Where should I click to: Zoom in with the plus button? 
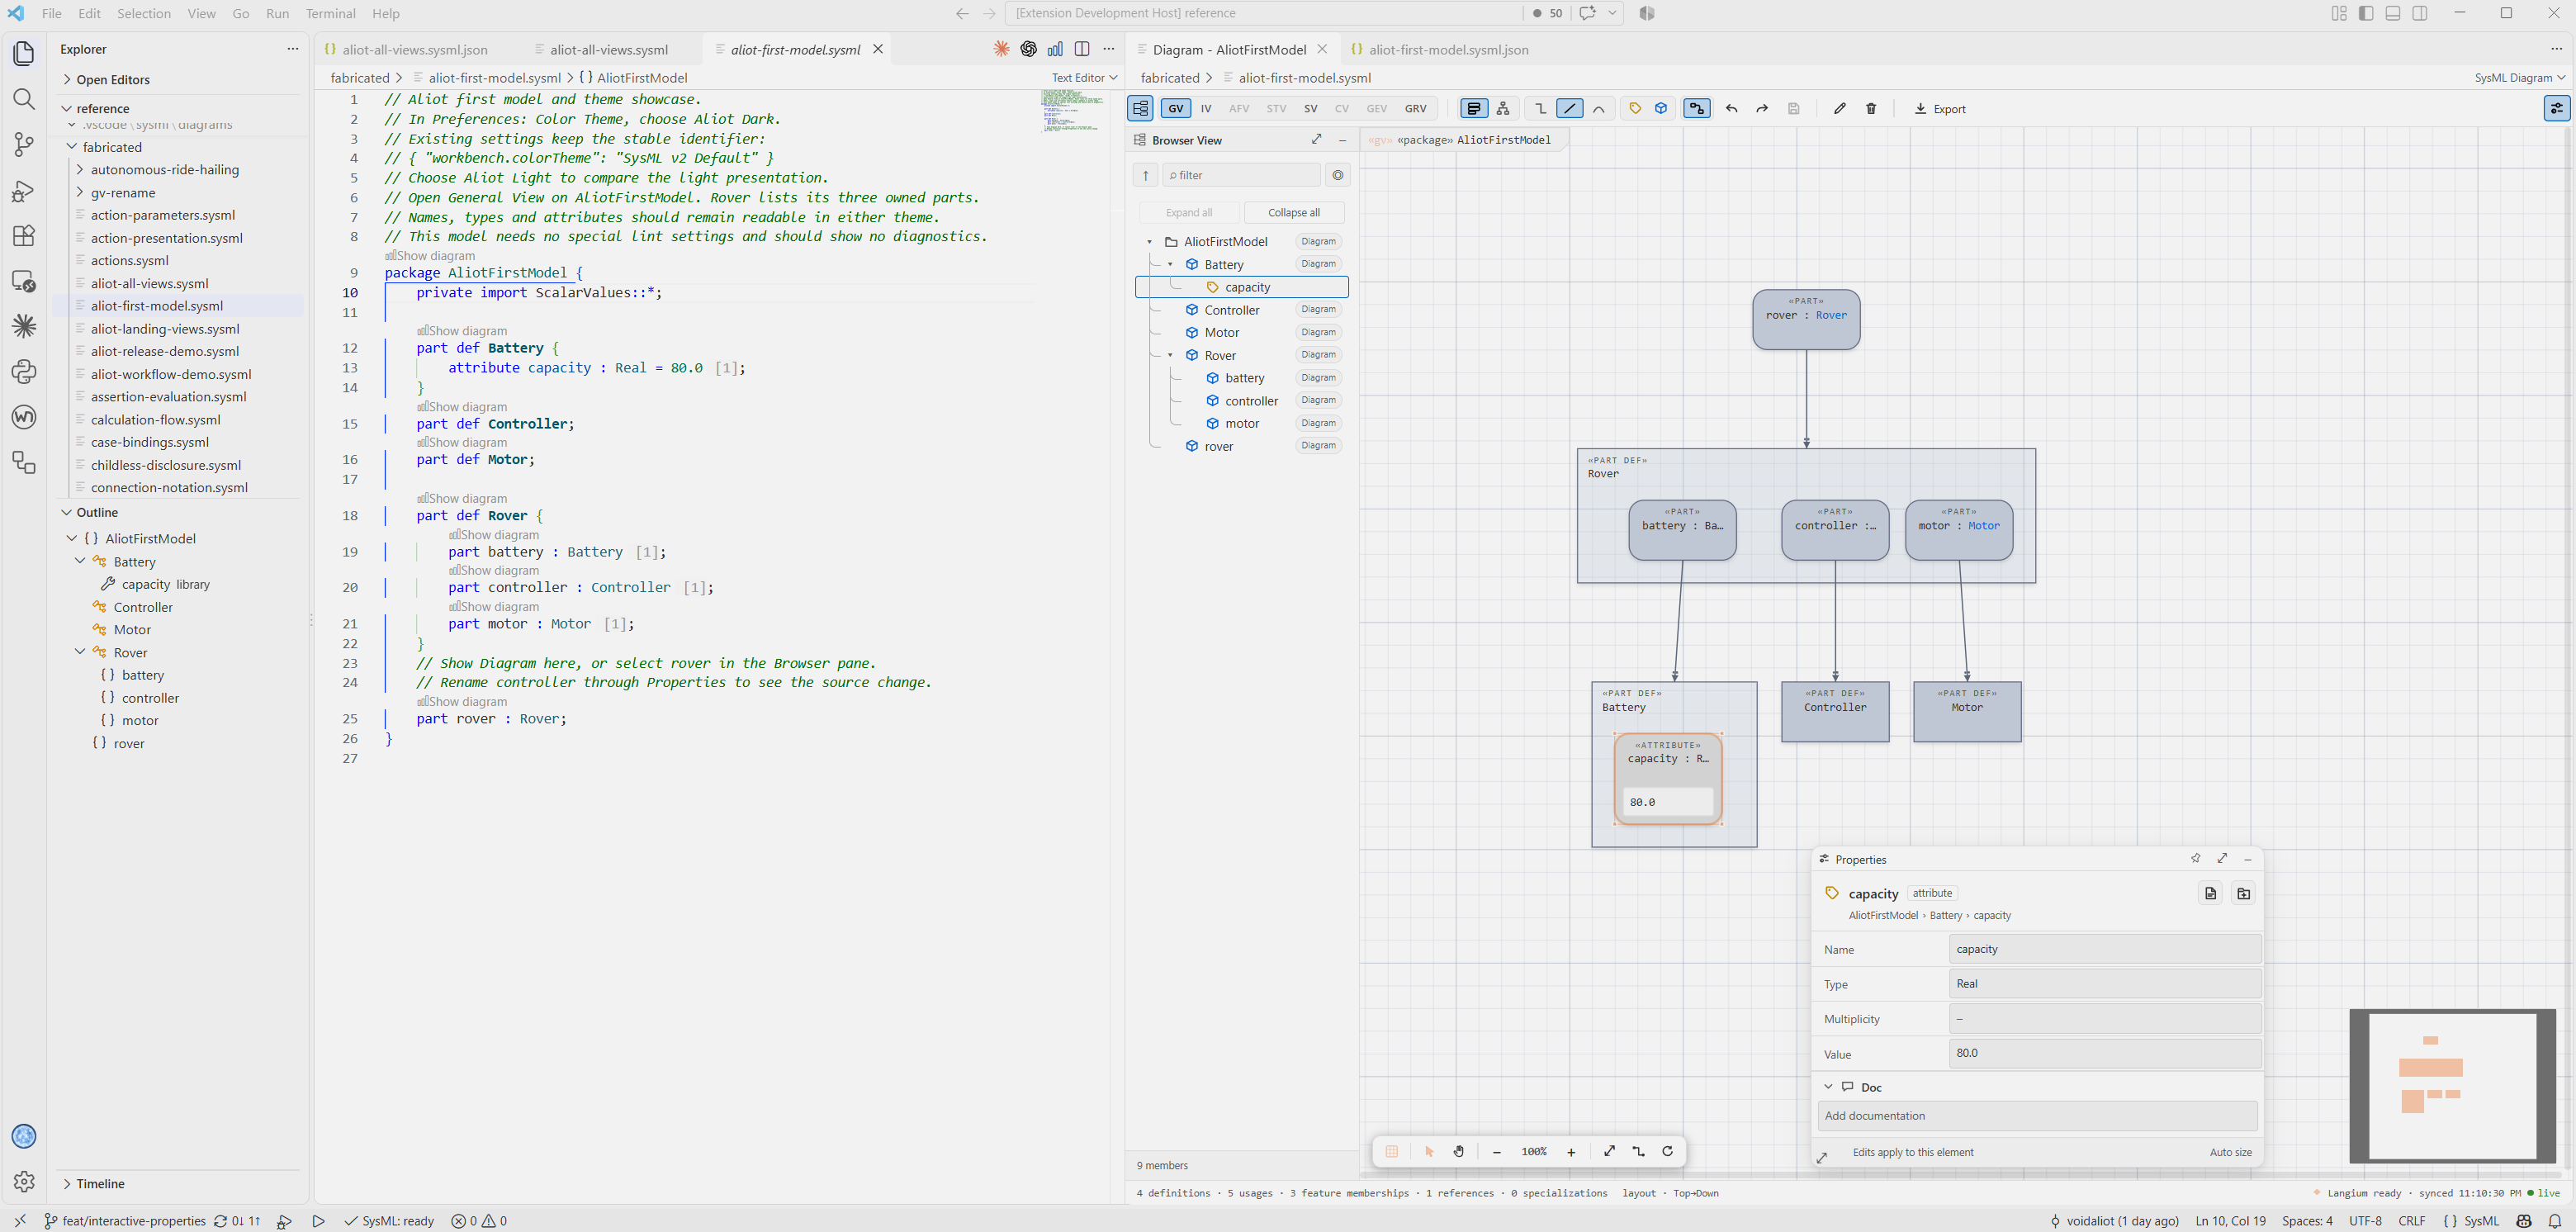click(x=1571, y=1152)
